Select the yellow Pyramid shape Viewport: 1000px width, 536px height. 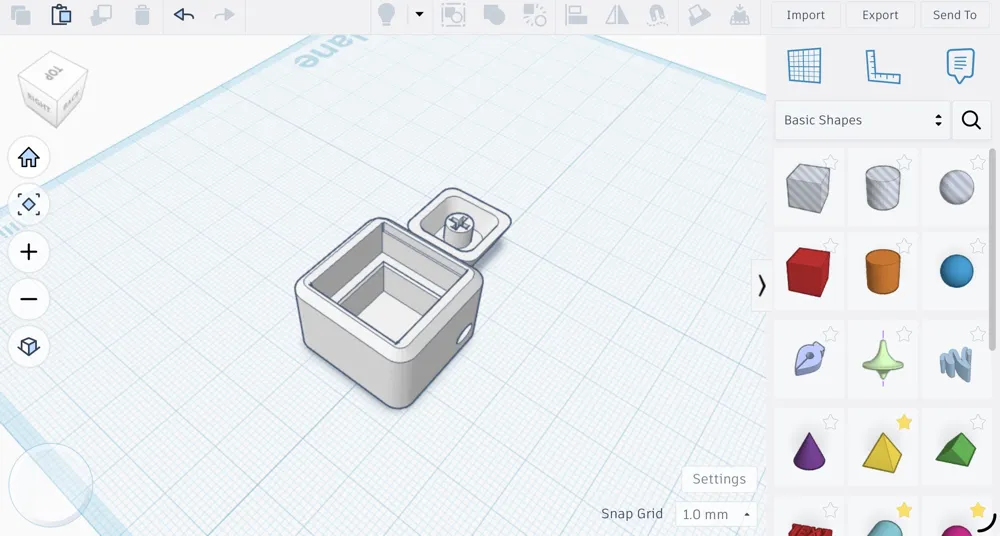pyautogui.click(x=883, y=452)
